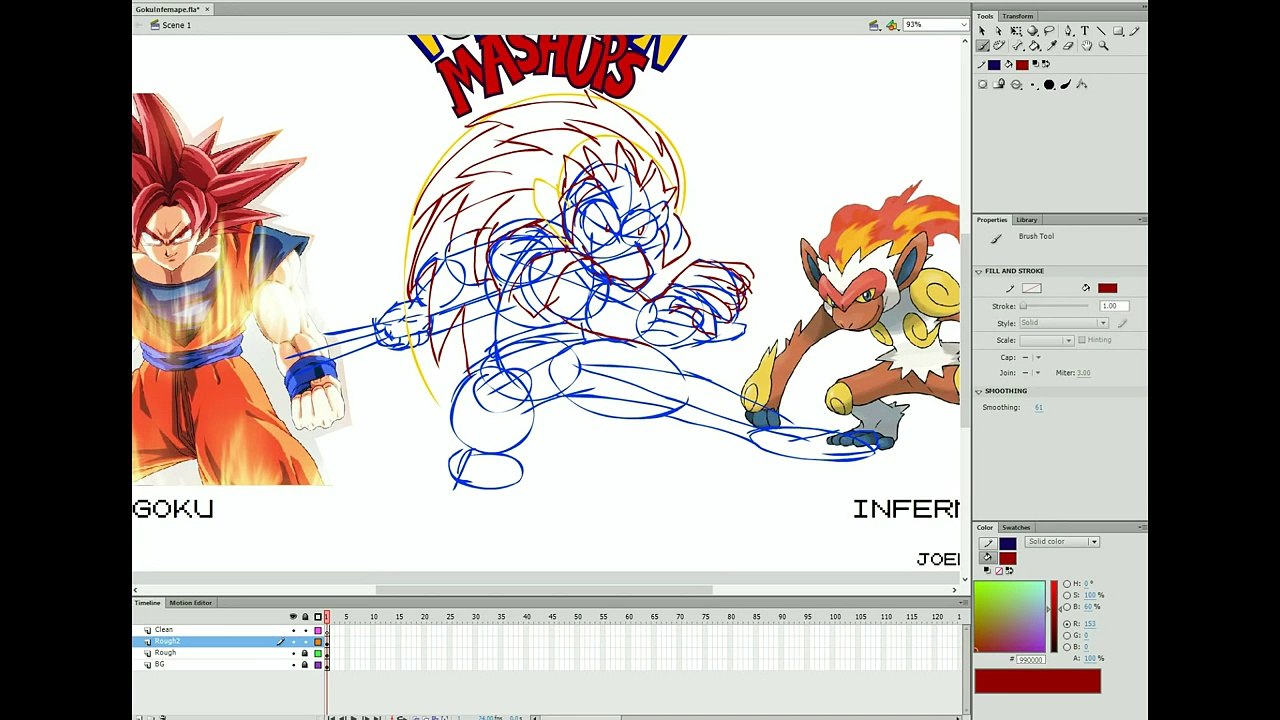Viewport: 1280px width, 720px height.
Task: Click the red brightness slider strip
Action: point(1054,616)
